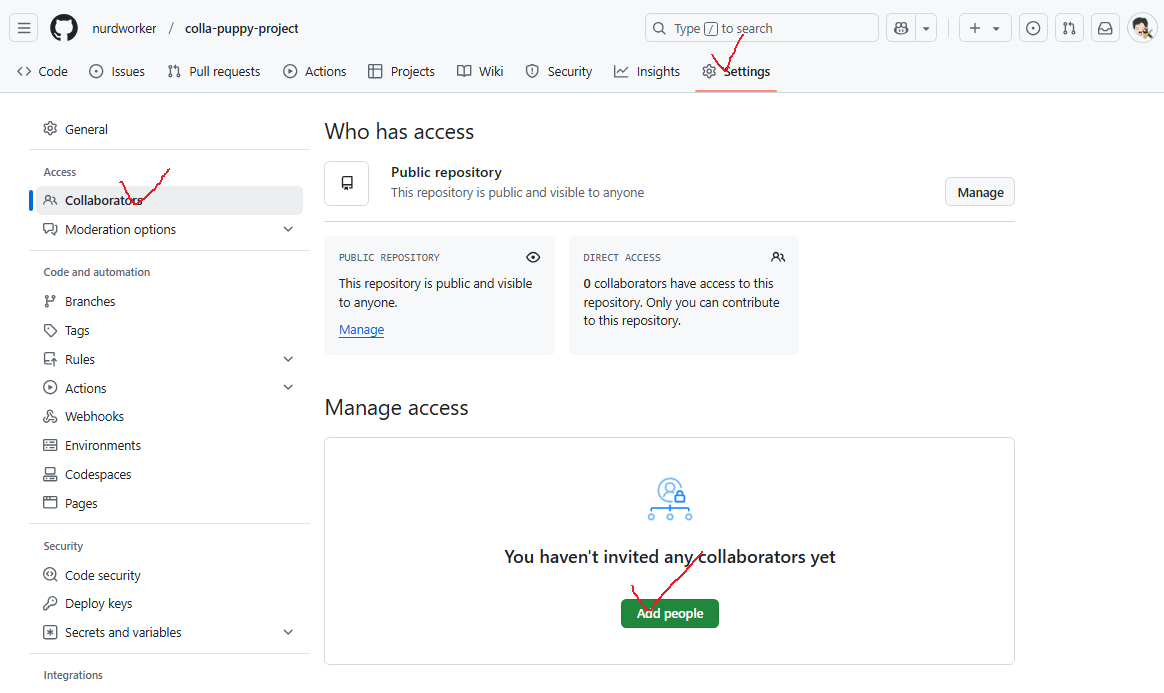The image size is (1164, 693).
Task: Click the 'Manage access' heading
Action: [396, 407]
